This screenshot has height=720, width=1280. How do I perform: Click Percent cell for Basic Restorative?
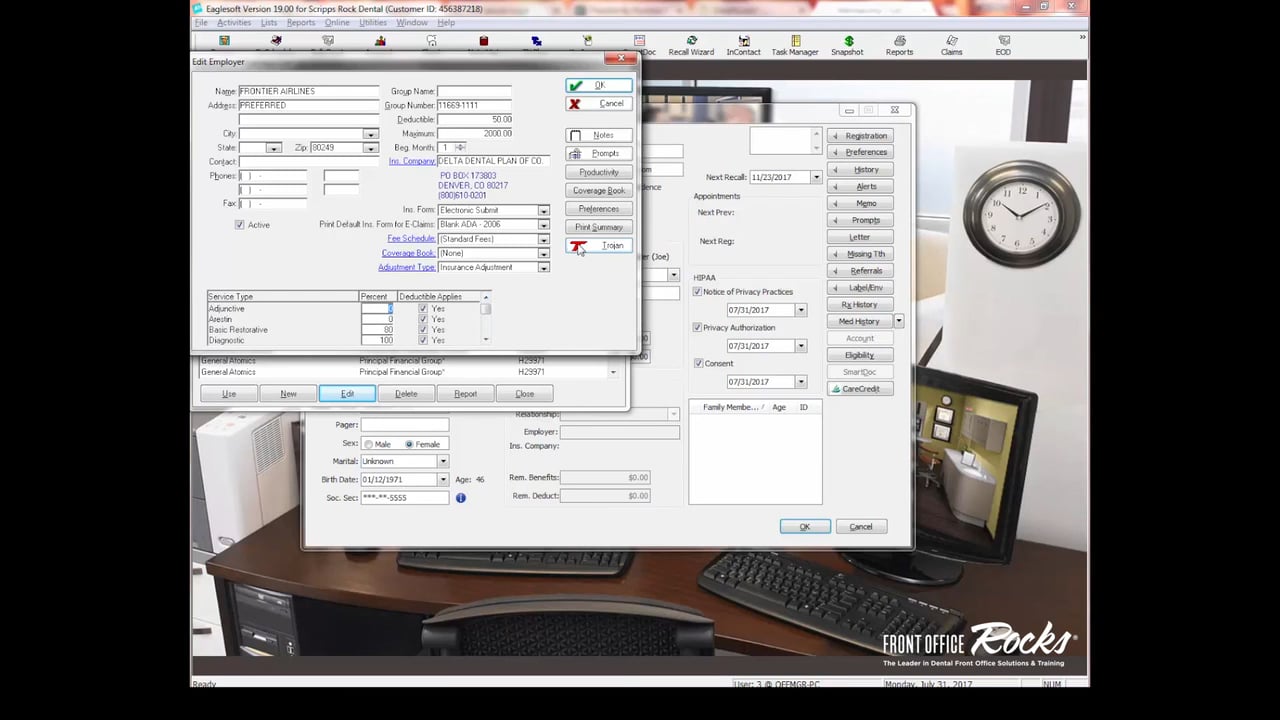[377, 330]
